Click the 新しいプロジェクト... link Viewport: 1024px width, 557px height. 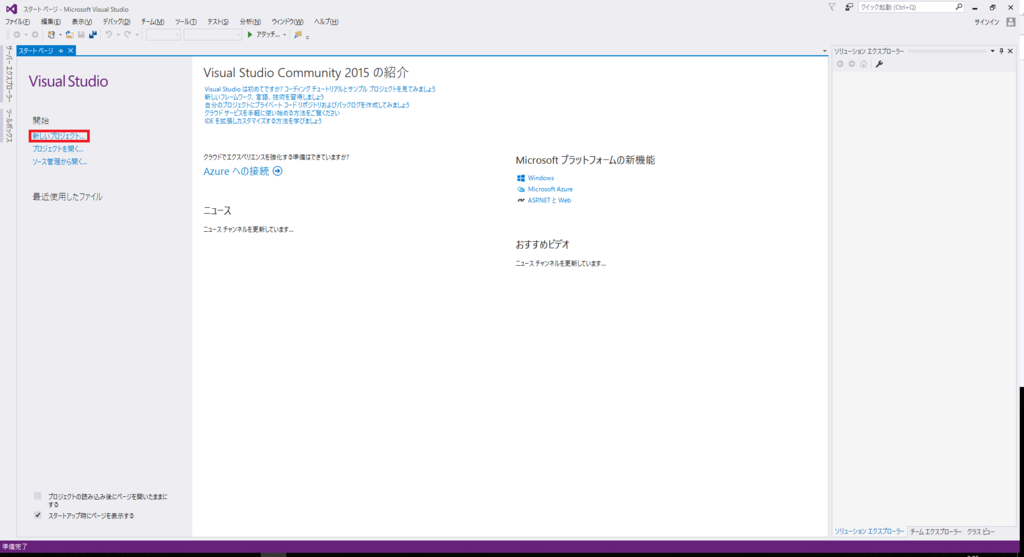pos(59,136)
